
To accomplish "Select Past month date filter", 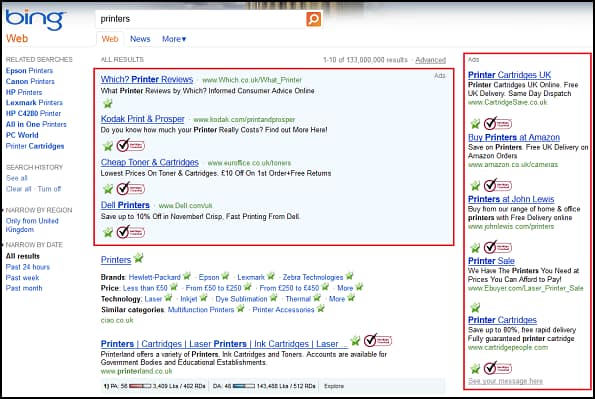I will pos(24,288).
